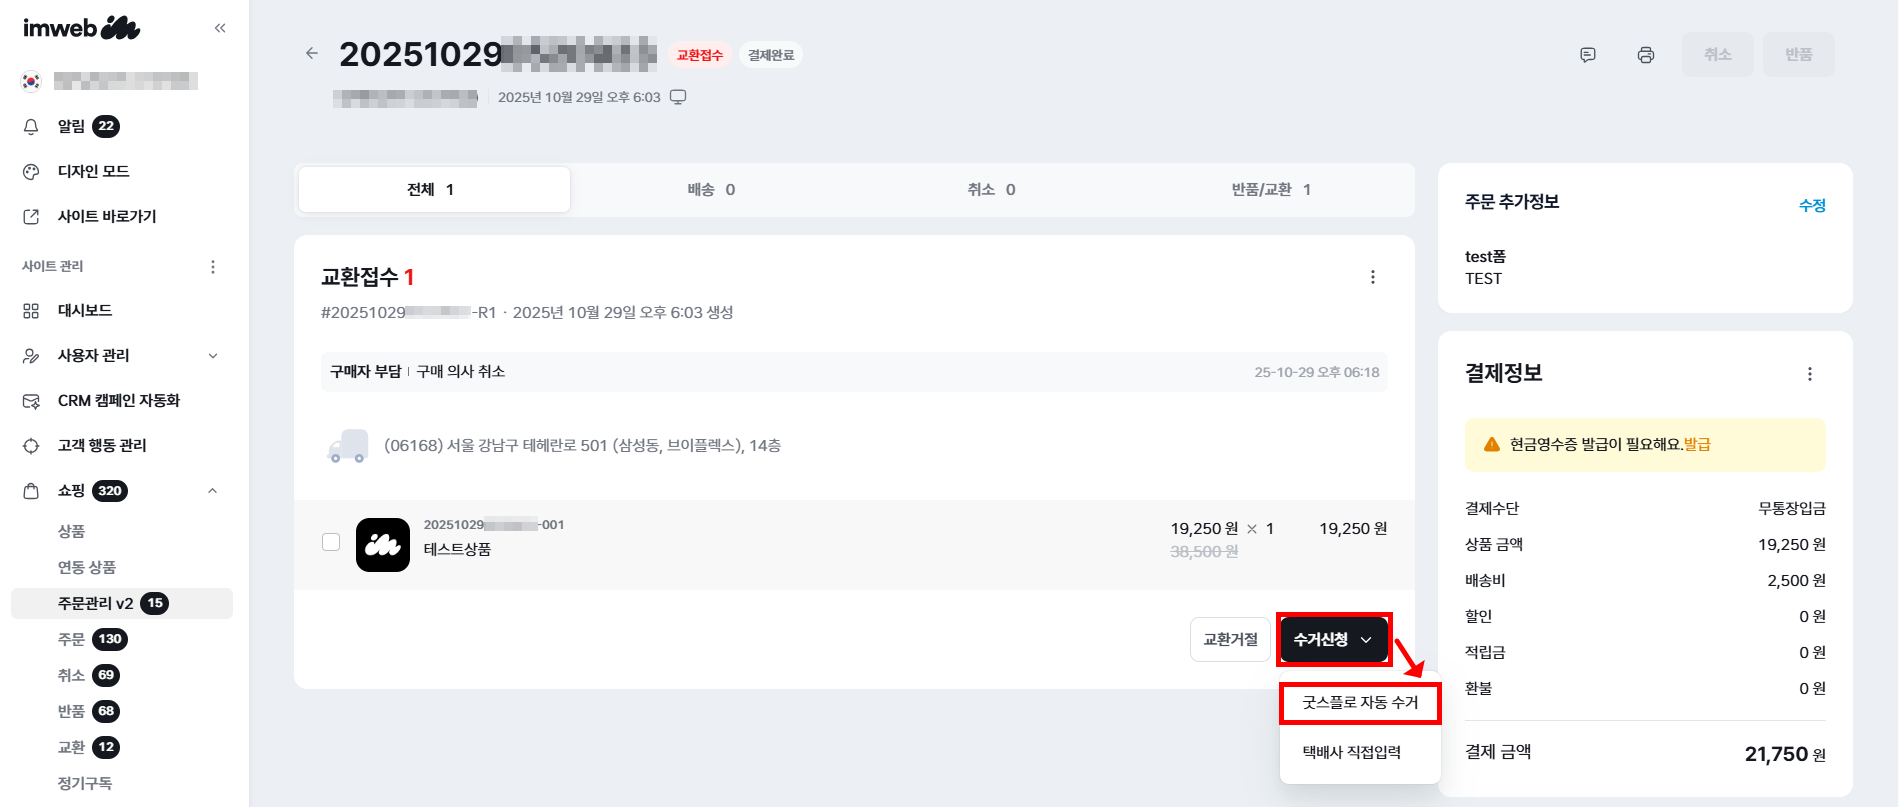
Task: Click the 21,750 원 total amount
Action: [1785, 754]
